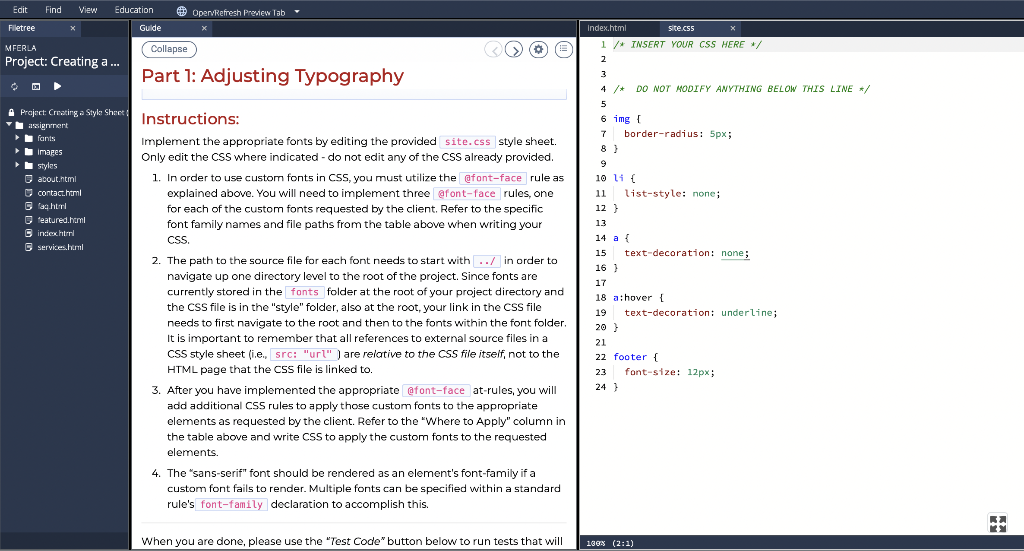The height and width of the screenshot is (551, 1024).
Task: Go to next guide page arrow
Action: [x=513, y=49]
